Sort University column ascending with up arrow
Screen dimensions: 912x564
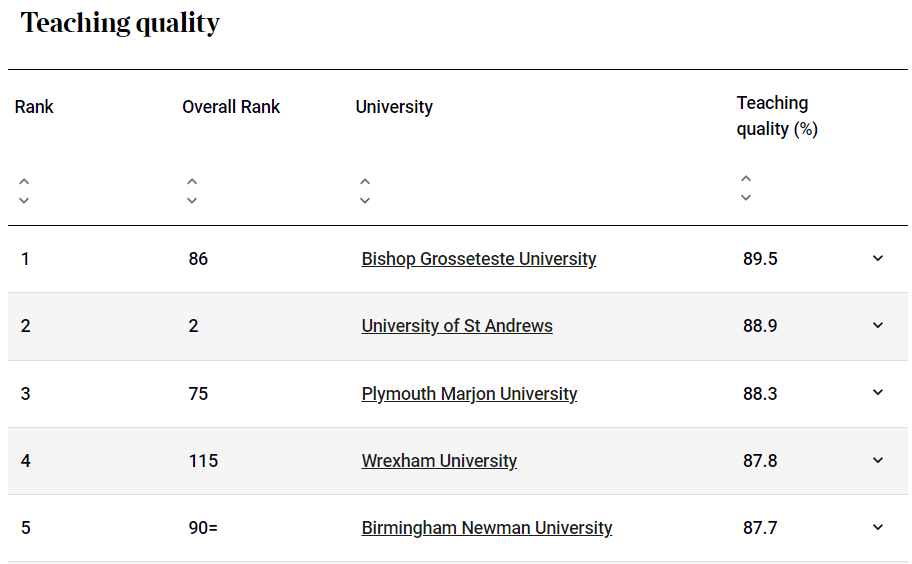pos(365,181)
